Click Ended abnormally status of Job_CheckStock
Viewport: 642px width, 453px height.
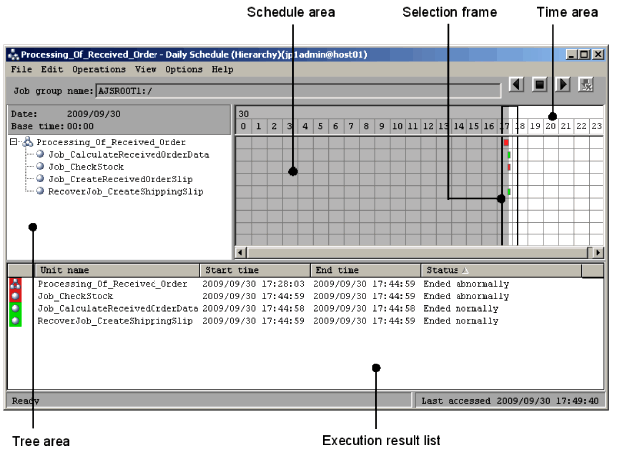tap(466, 296)
